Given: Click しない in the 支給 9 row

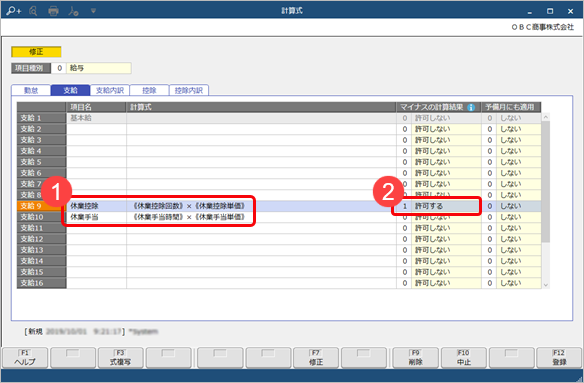Looking at the screenshot, I should tap(519, 206).
